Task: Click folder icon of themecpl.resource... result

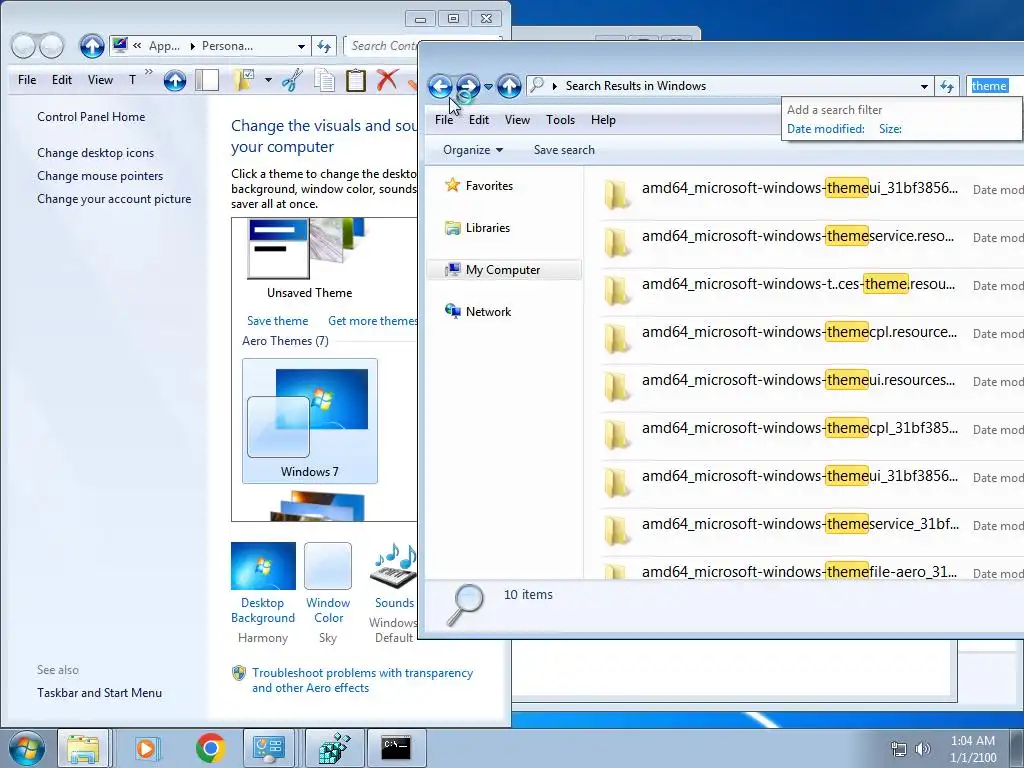Action: coord(616,338)
